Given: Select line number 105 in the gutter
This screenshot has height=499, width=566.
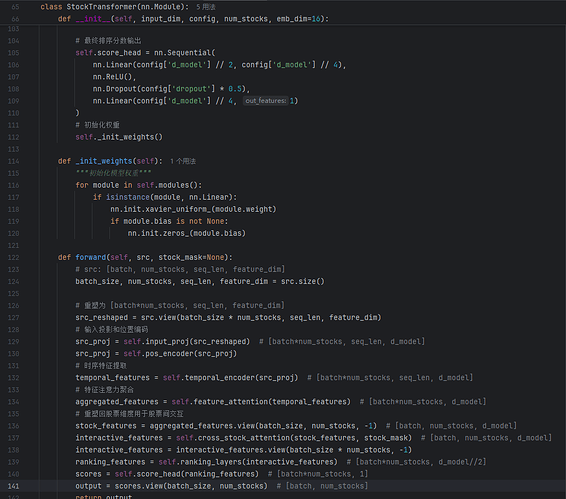Looking at the screenshot, I should 13,53.
